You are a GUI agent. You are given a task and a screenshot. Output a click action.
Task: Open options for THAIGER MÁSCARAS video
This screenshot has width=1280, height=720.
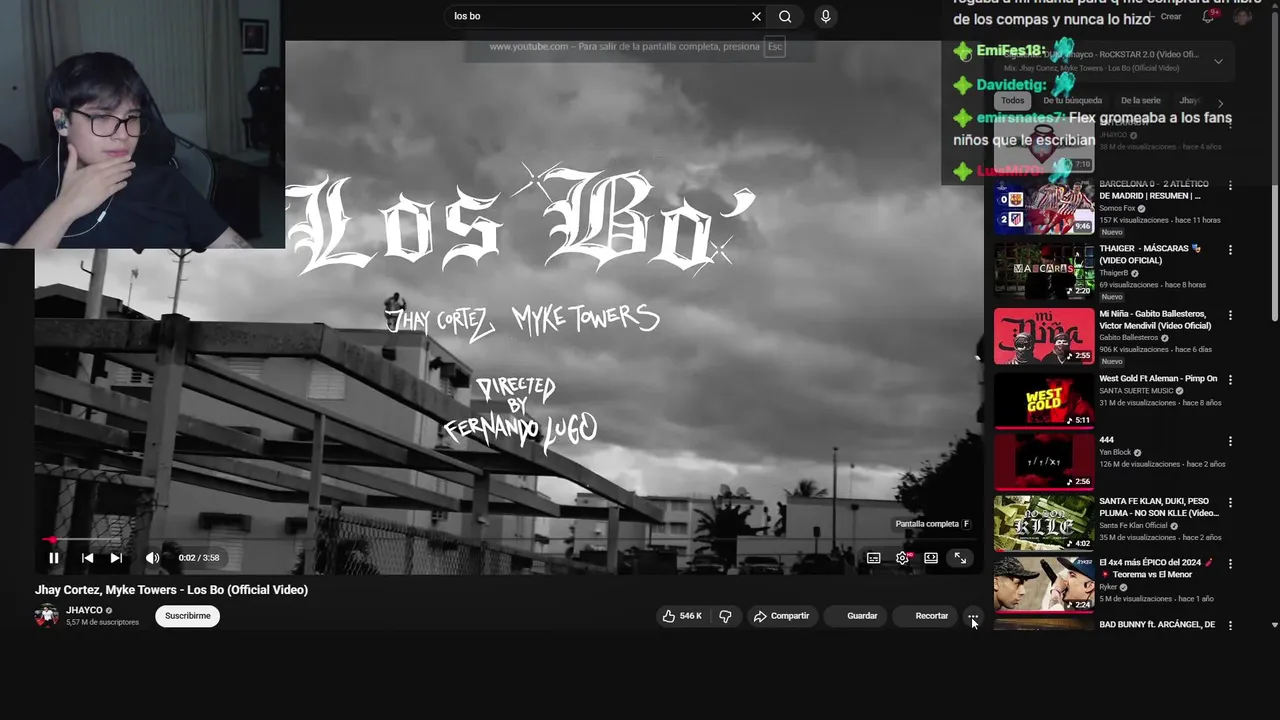(x=1230, y=250)
